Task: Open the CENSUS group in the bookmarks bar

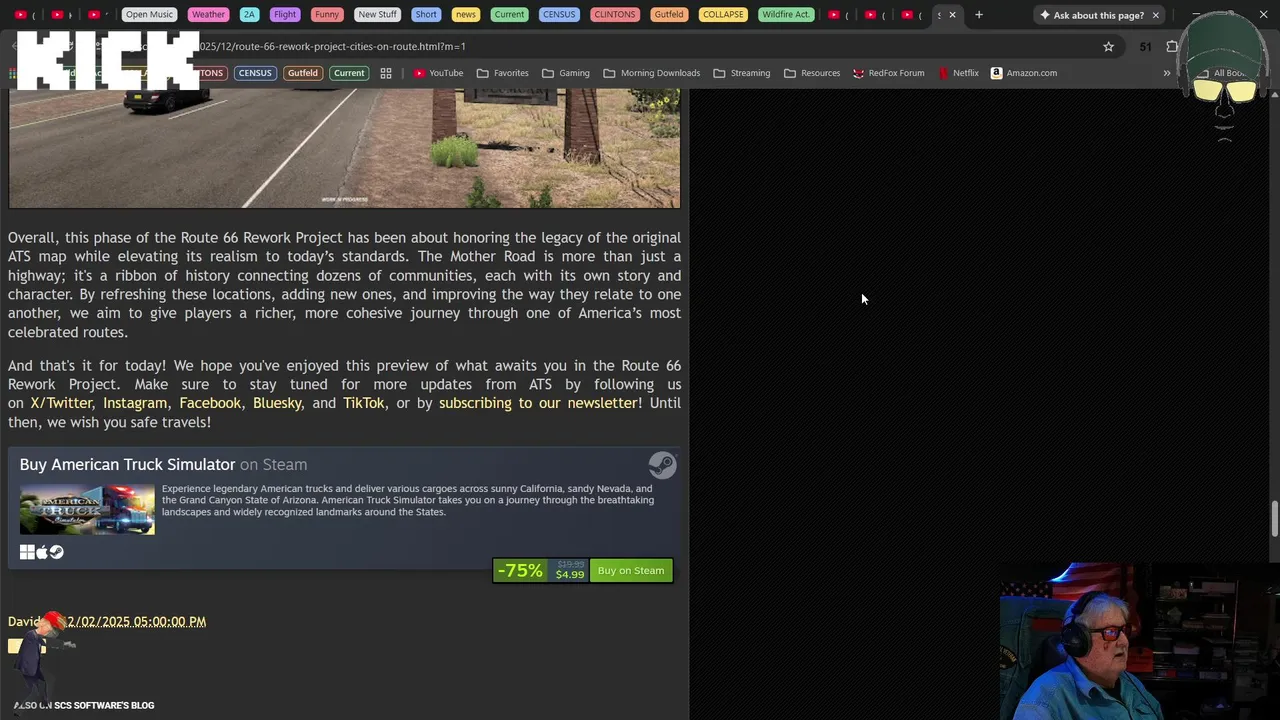Action: tap(255, 73)
